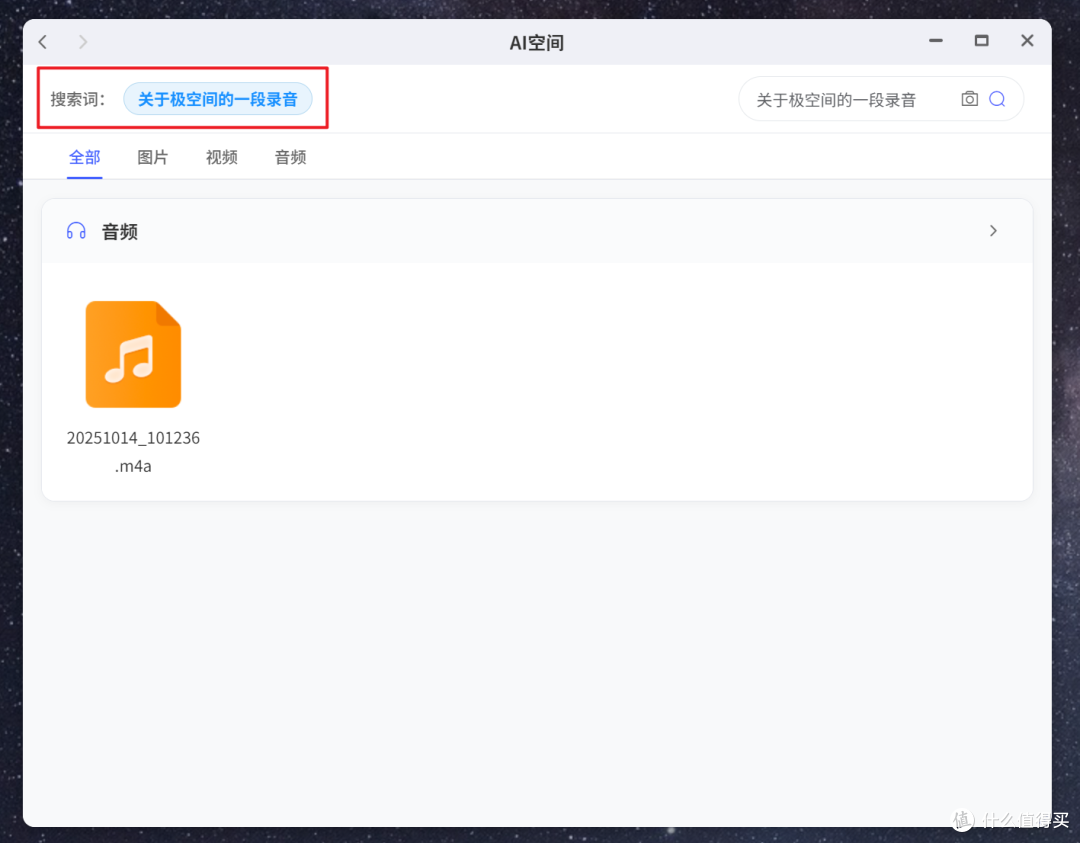Click the headphones icon in 音频 section
This screenshot has width=1080, height=843.
(x=76, y=231)
